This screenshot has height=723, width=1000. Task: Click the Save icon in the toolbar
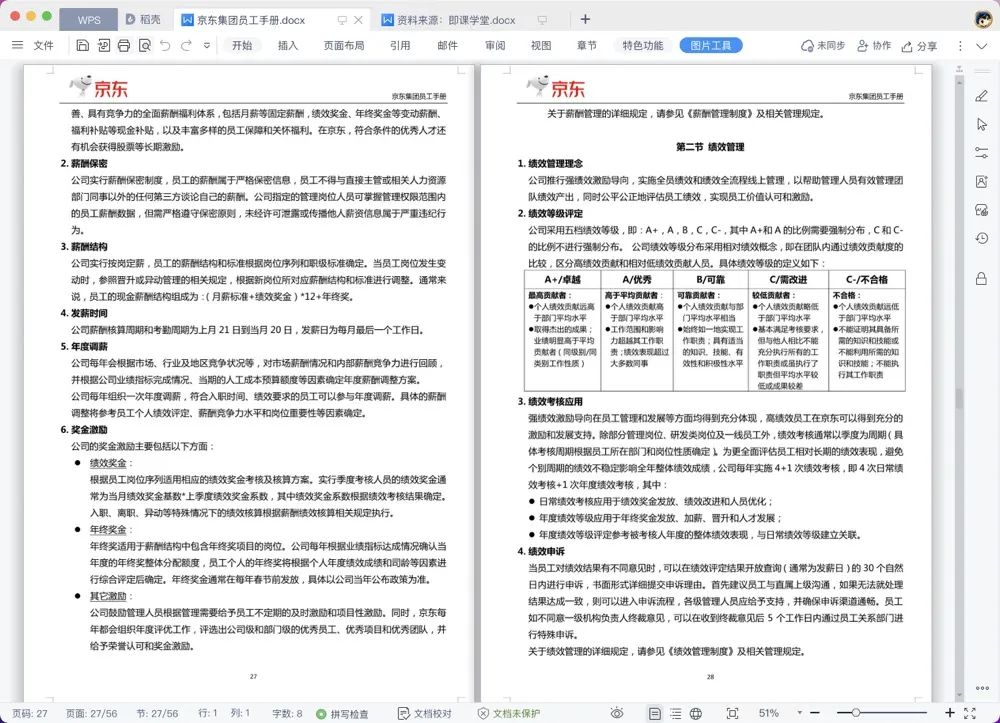point(82,45)
